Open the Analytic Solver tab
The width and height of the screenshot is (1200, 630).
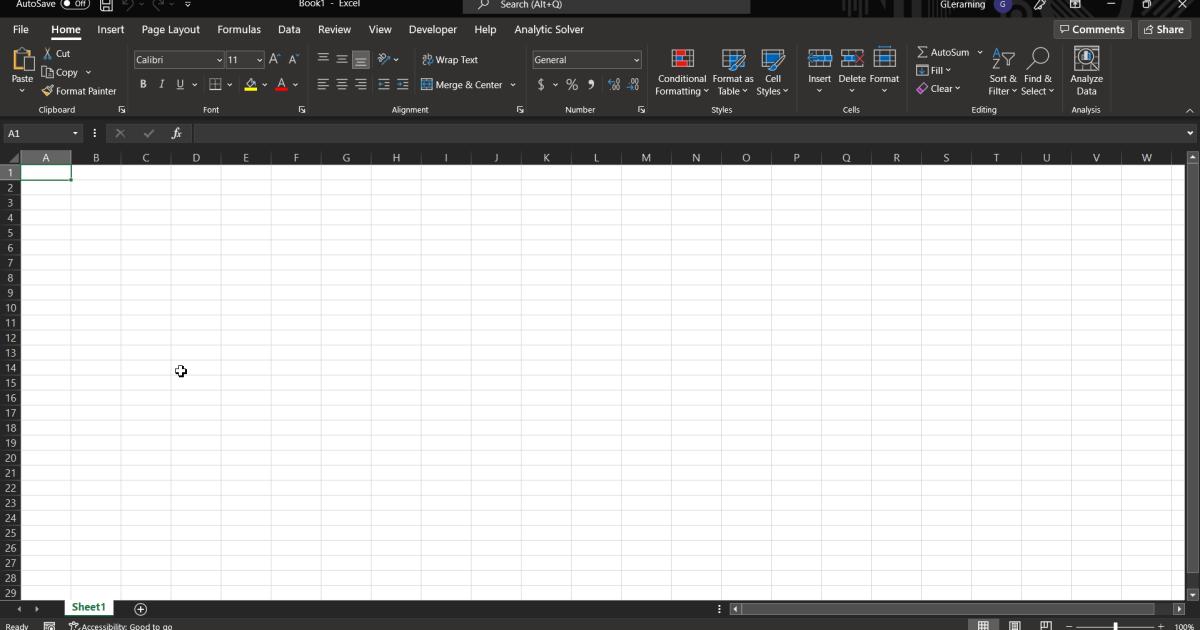pyautogui.click(x=549, y=29)
